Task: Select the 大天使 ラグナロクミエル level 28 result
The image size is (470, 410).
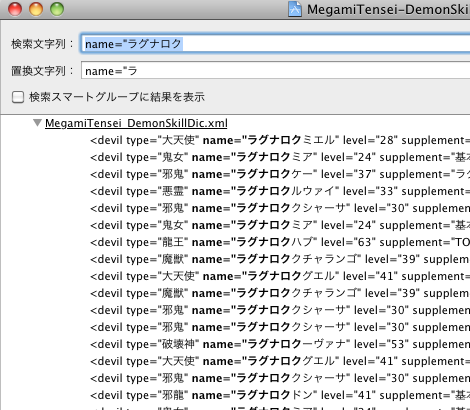Action: point(280,140)
